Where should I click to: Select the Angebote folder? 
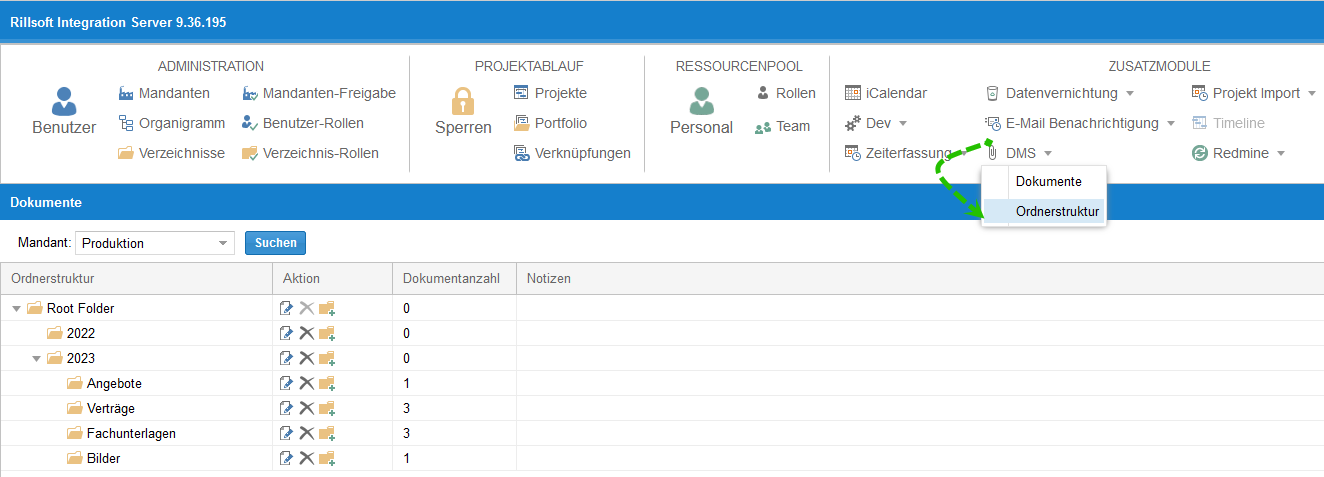pyautogui.click(x=104, y=383)
